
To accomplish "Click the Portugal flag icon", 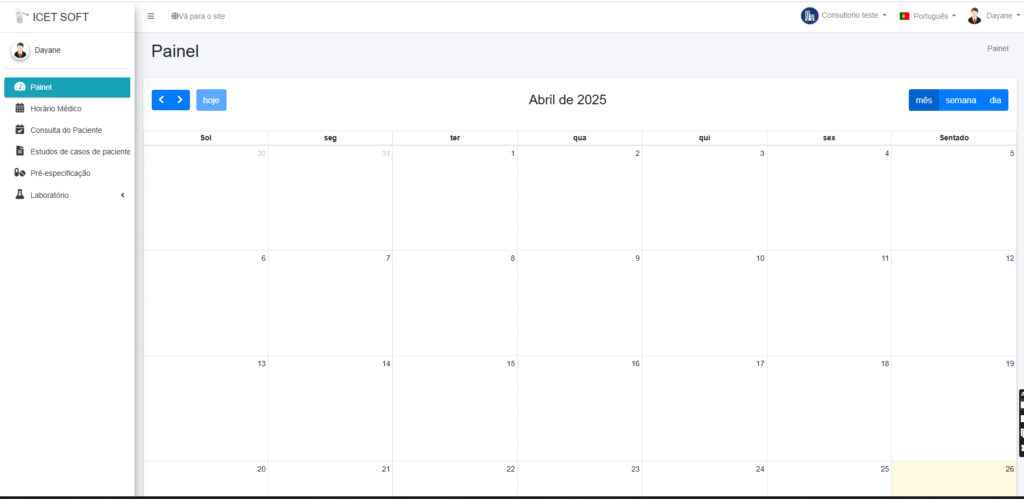I will click(904, 16).
